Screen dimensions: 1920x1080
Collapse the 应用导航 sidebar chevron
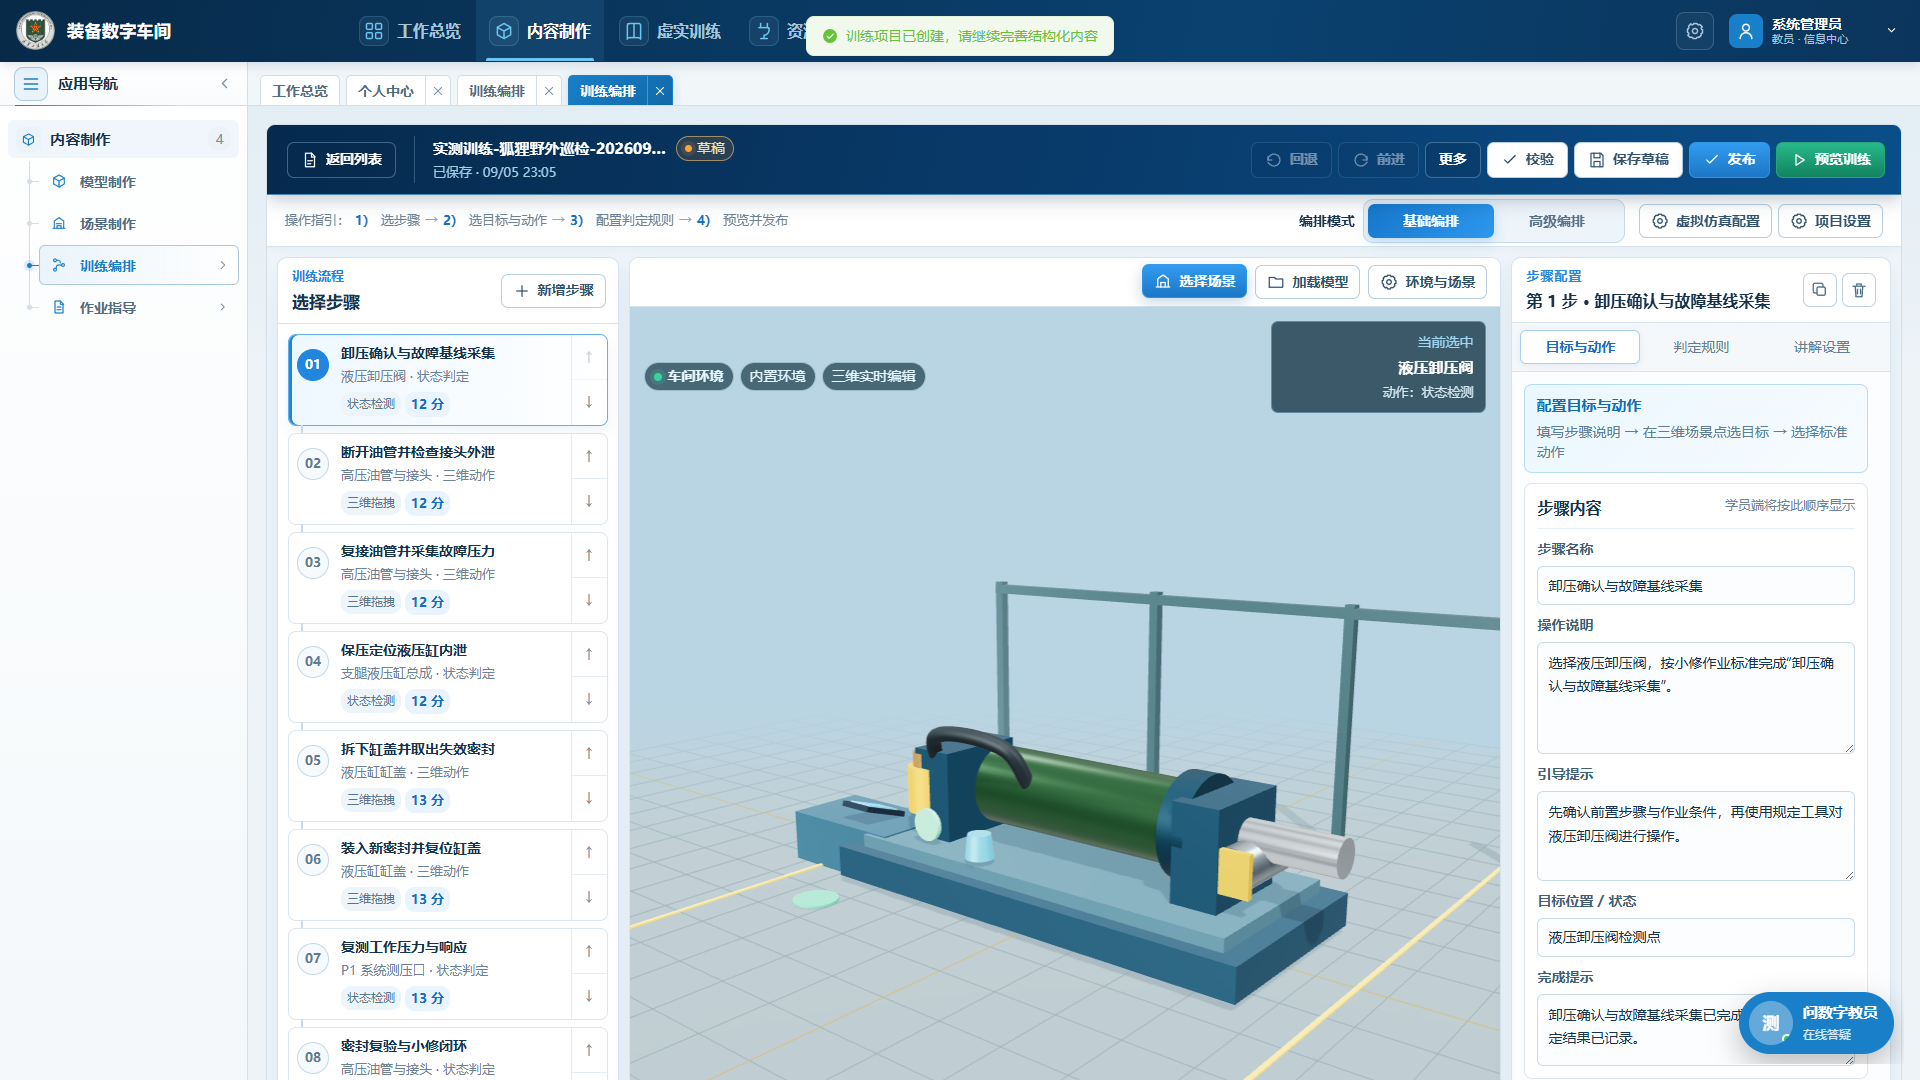tap(225, 84)
